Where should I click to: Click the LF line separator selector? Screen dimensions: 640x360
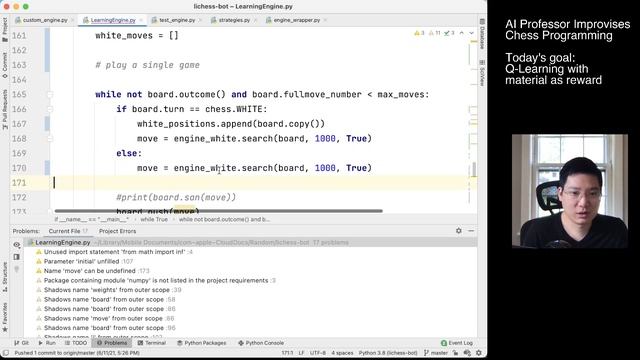pyautogui.click(x=301, y=353)
